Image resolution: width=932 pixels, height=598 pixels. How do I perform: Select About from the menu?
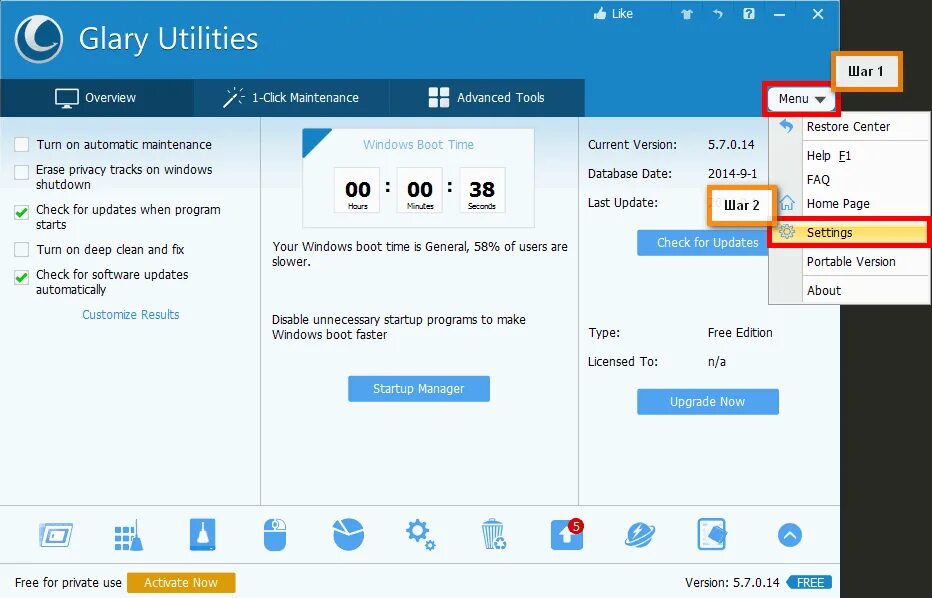[850, 291]
